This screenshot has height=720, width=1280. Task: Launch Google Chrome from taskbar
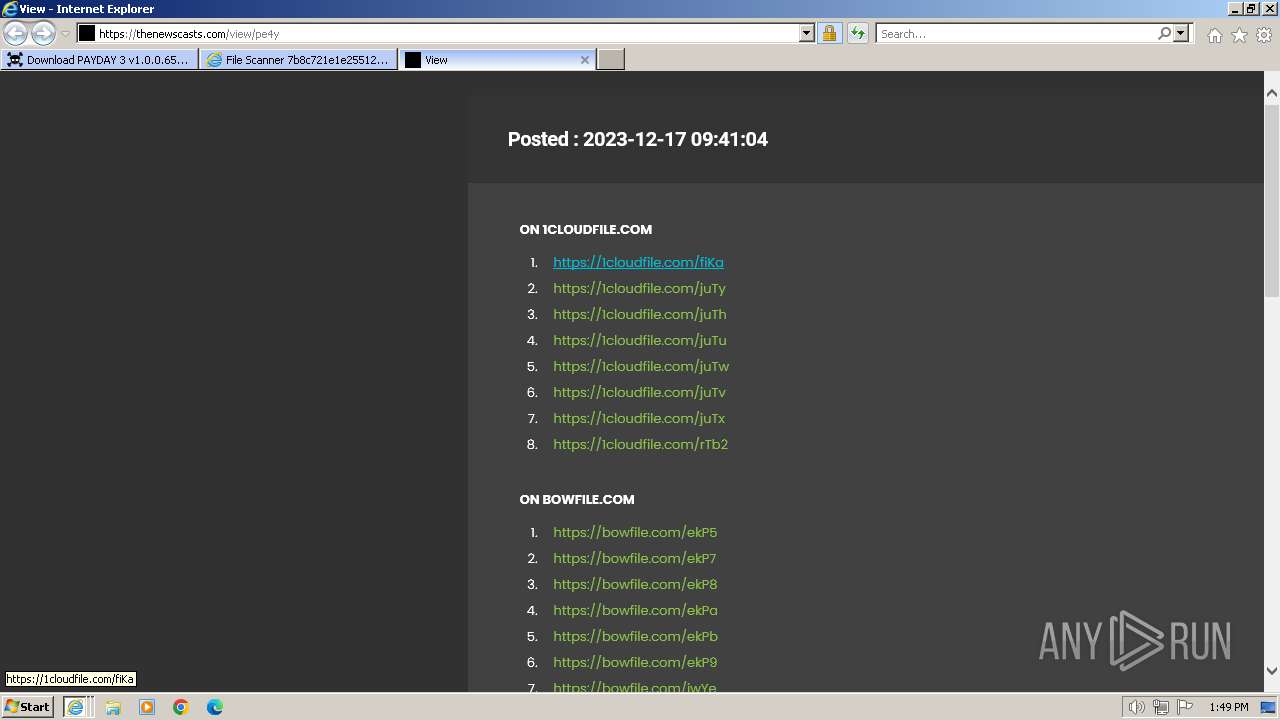[181, 707]
